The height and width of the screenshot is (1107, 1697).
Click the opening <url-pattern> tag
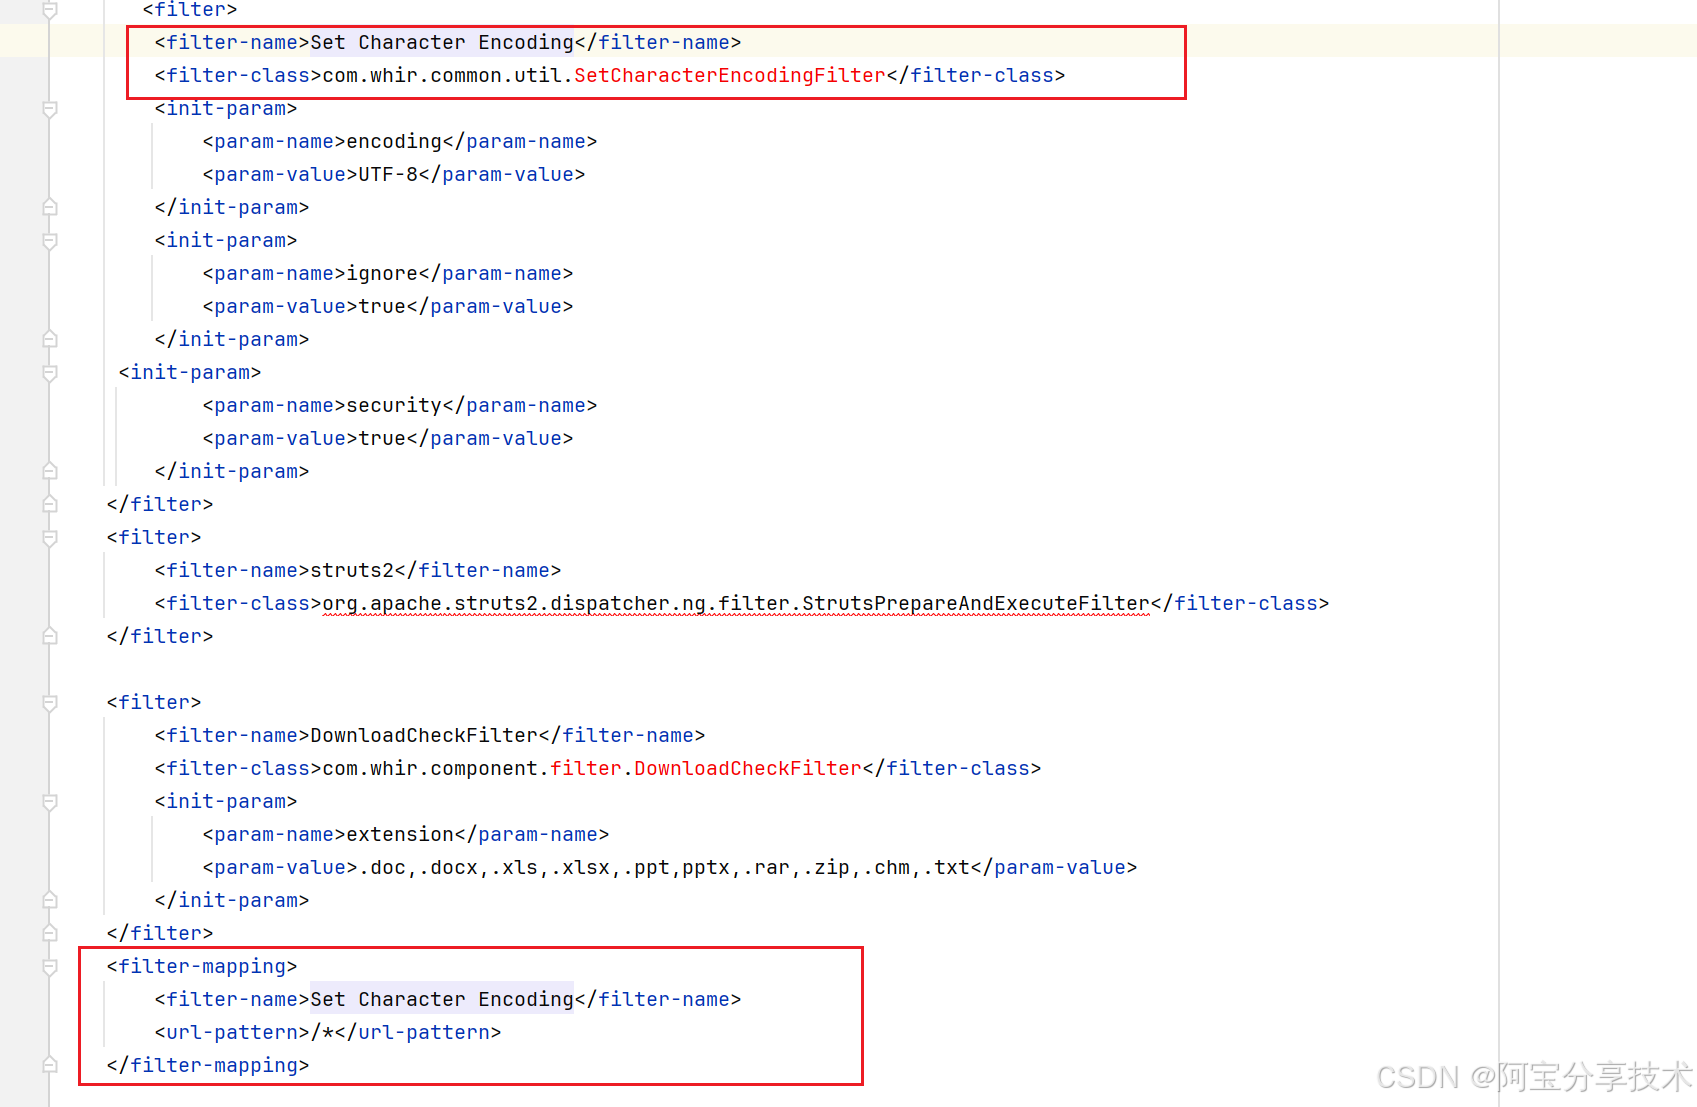pos(233,1033)
